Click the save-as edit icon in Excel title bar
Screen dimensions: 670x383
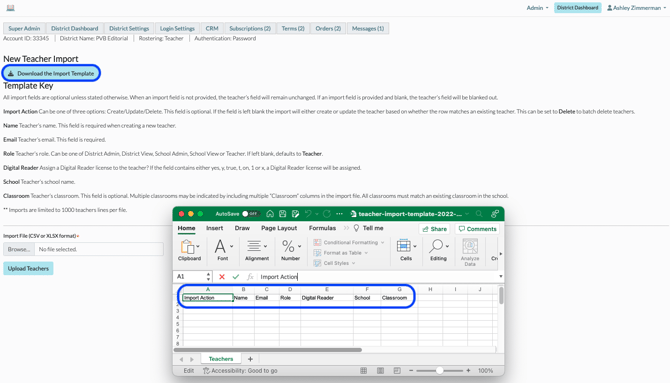295,214
